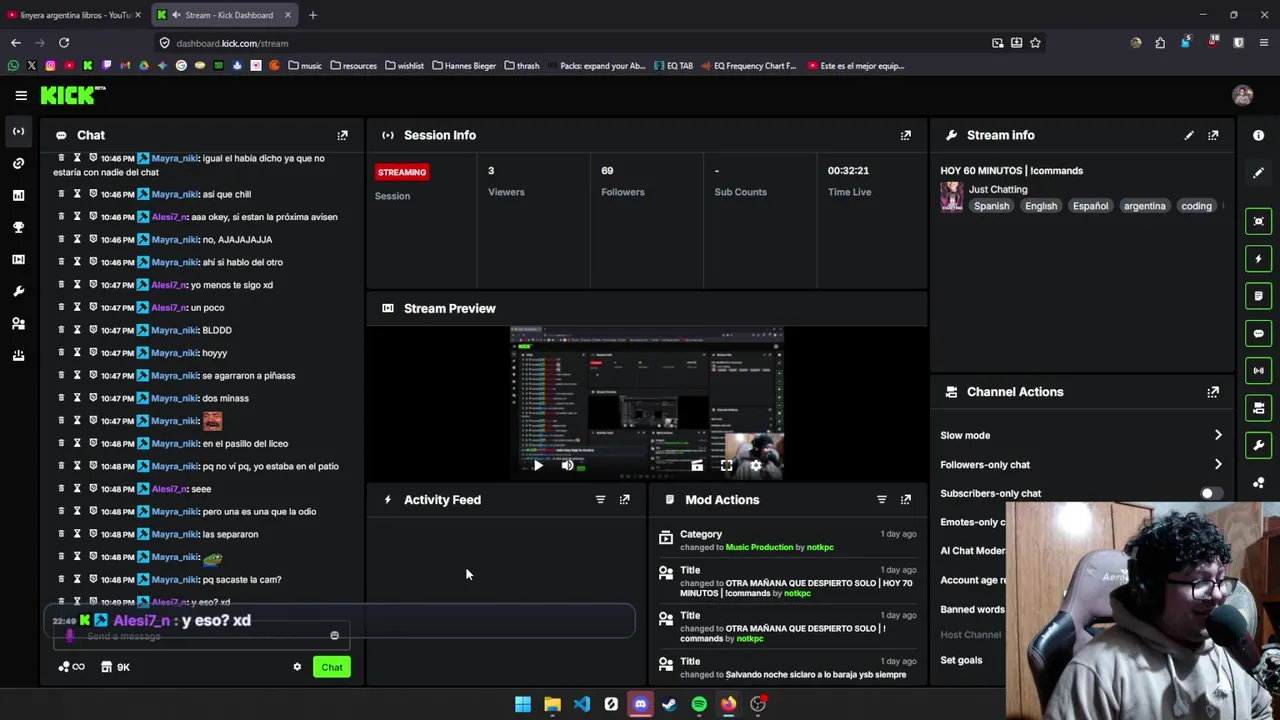Open stream preview settings gear
1280x720 pixels.
pyautogui.click(x=756, y=465)
